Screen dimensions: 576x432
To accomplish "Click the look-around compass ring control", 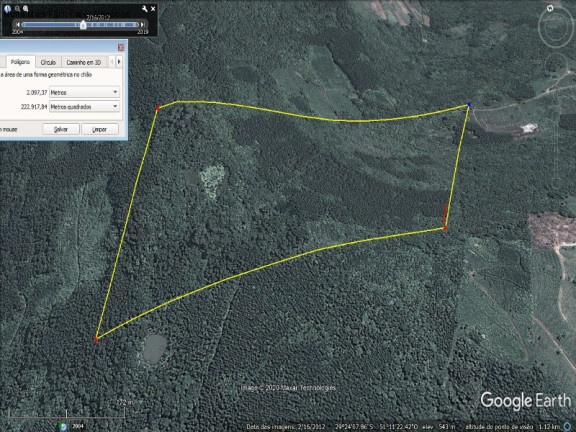I will coord(555,28).
